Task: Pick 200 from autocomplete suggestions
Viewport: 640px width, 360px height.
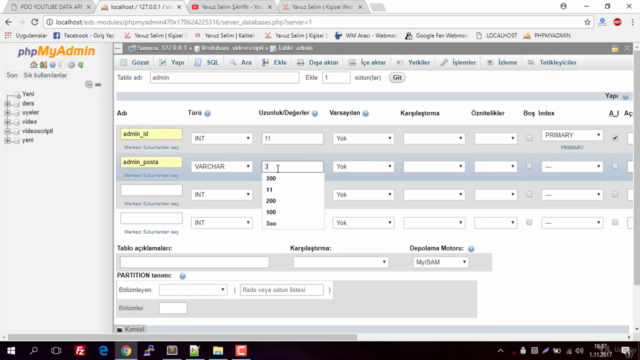Action: pos(271,201)
